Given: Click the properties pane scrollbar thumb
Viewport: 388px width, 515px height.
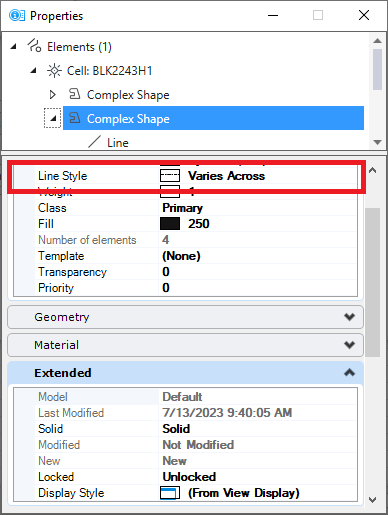Looking at the screenshot, I should click(373, 282).
